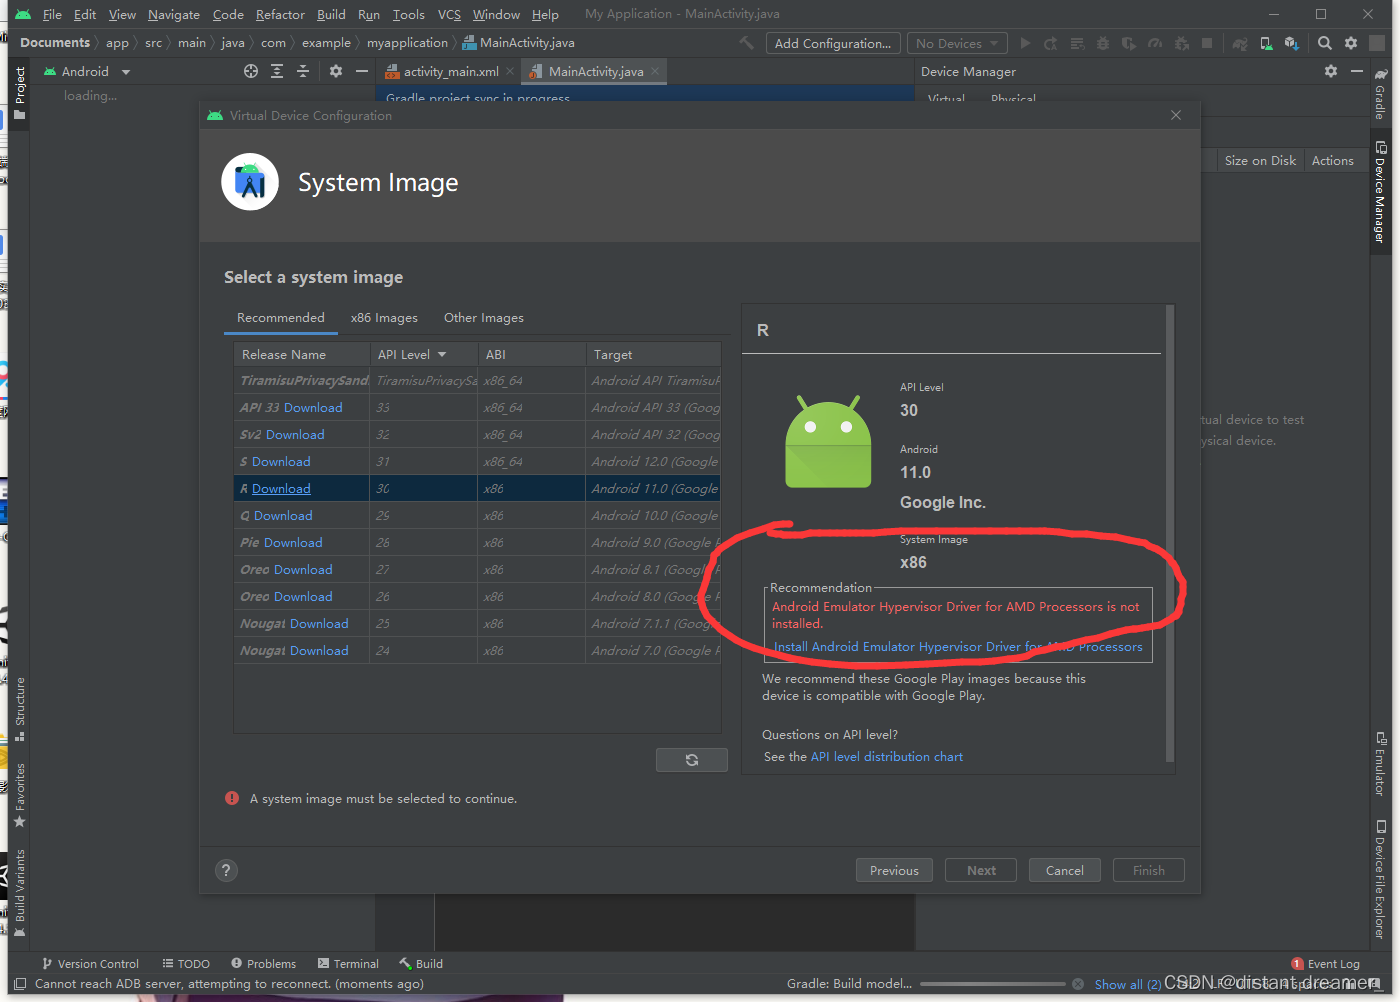
Task: Click the Release Name column header
Action: coord(302,355)
